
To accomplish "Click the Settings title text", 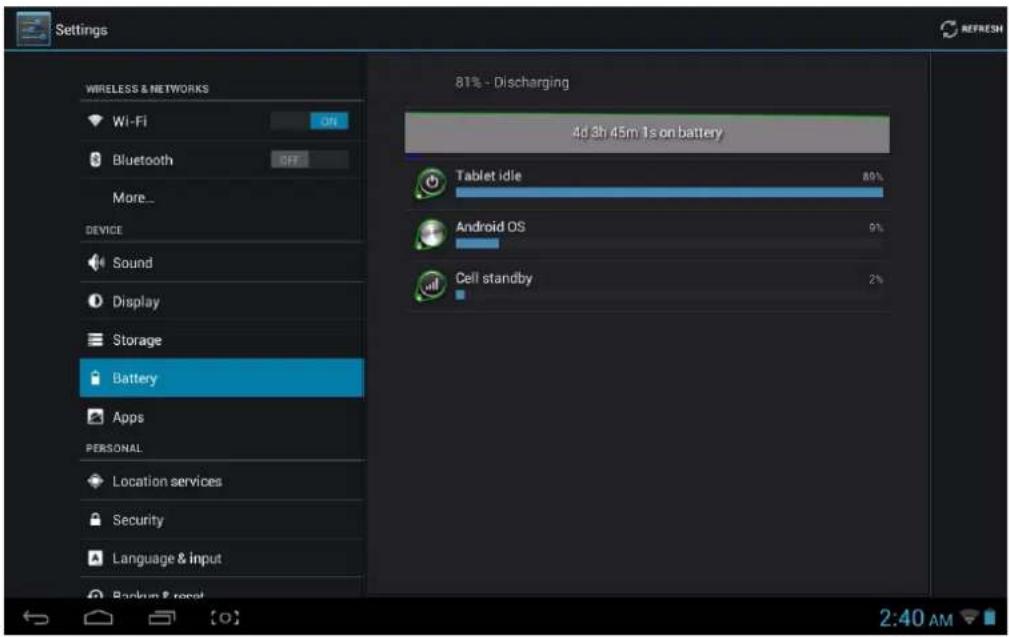I will [81, 30].
